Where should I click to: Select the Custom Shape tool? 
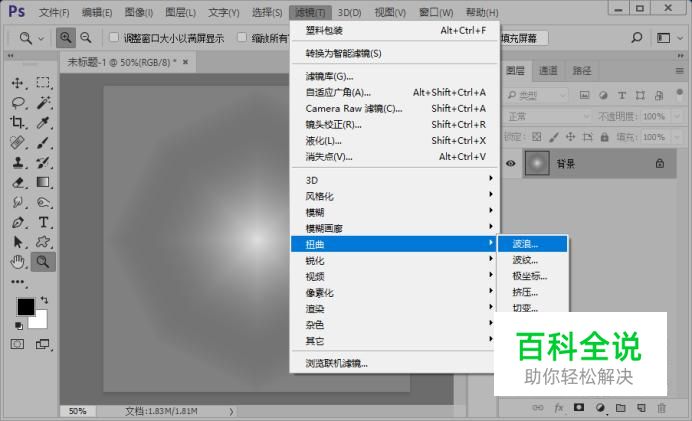(43, 242)
